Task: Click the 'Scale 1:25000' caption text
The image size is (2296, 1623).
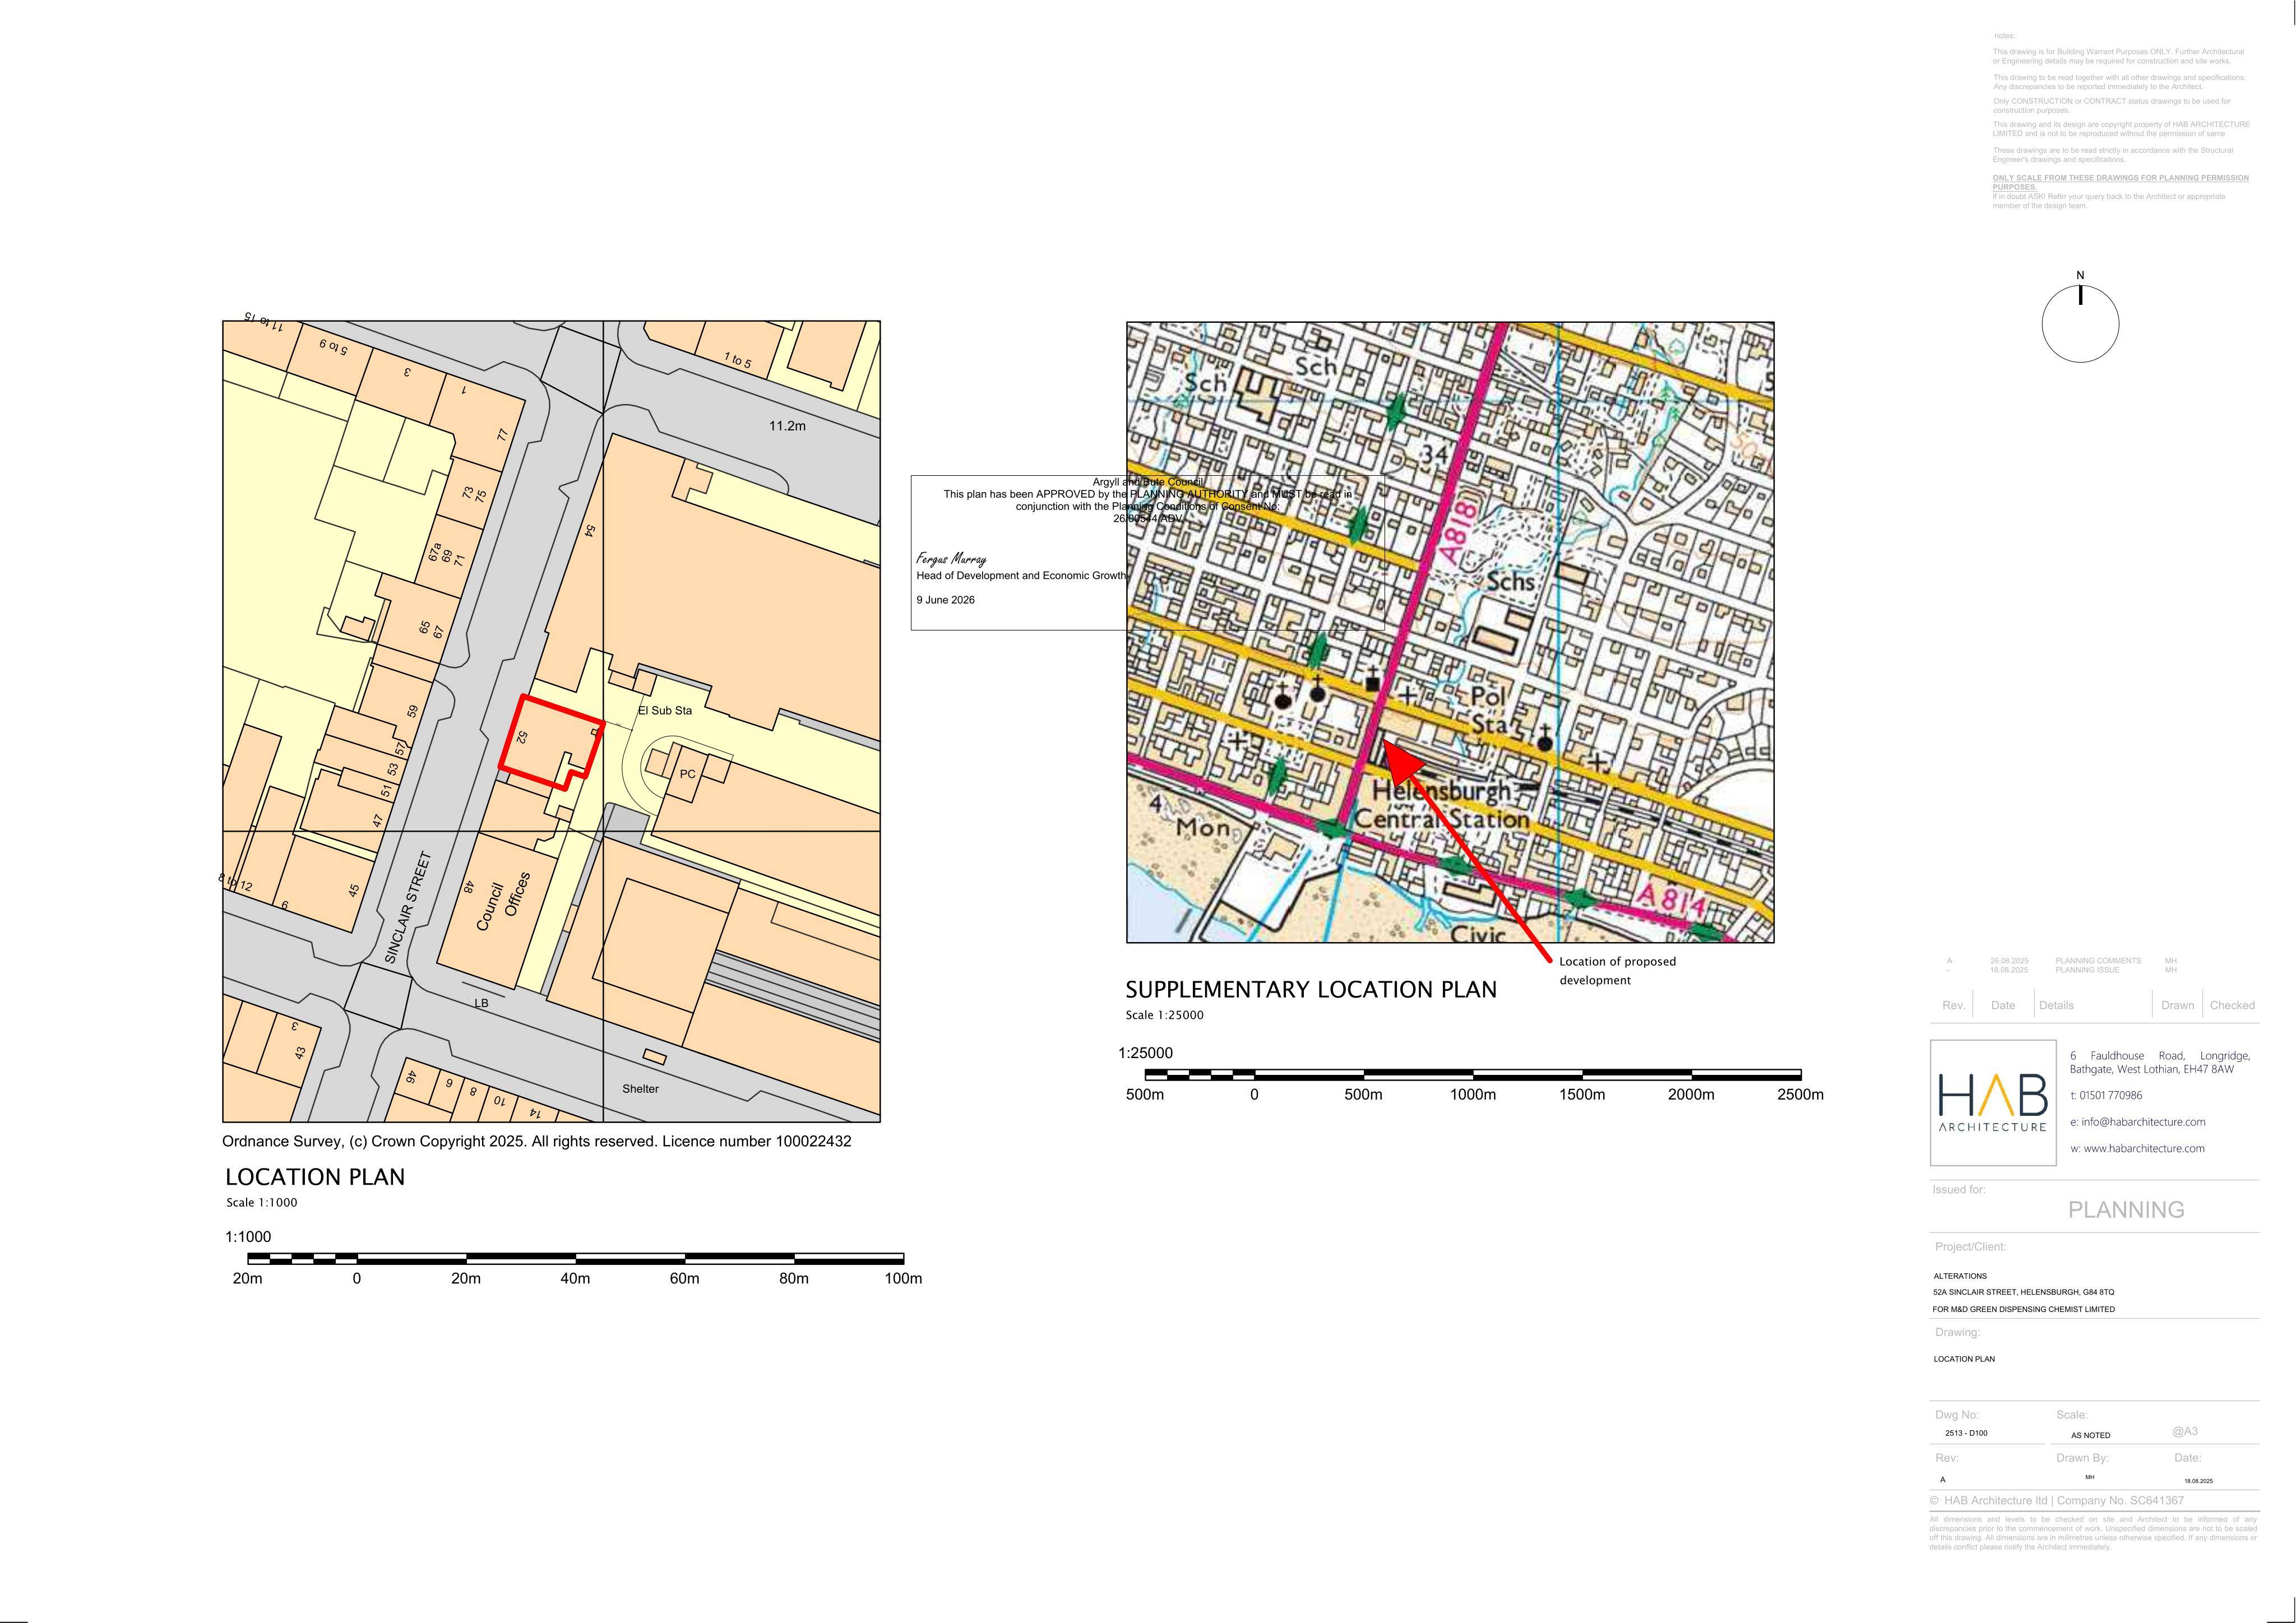Action: pyautogui.click(x=1165, y=1015)
